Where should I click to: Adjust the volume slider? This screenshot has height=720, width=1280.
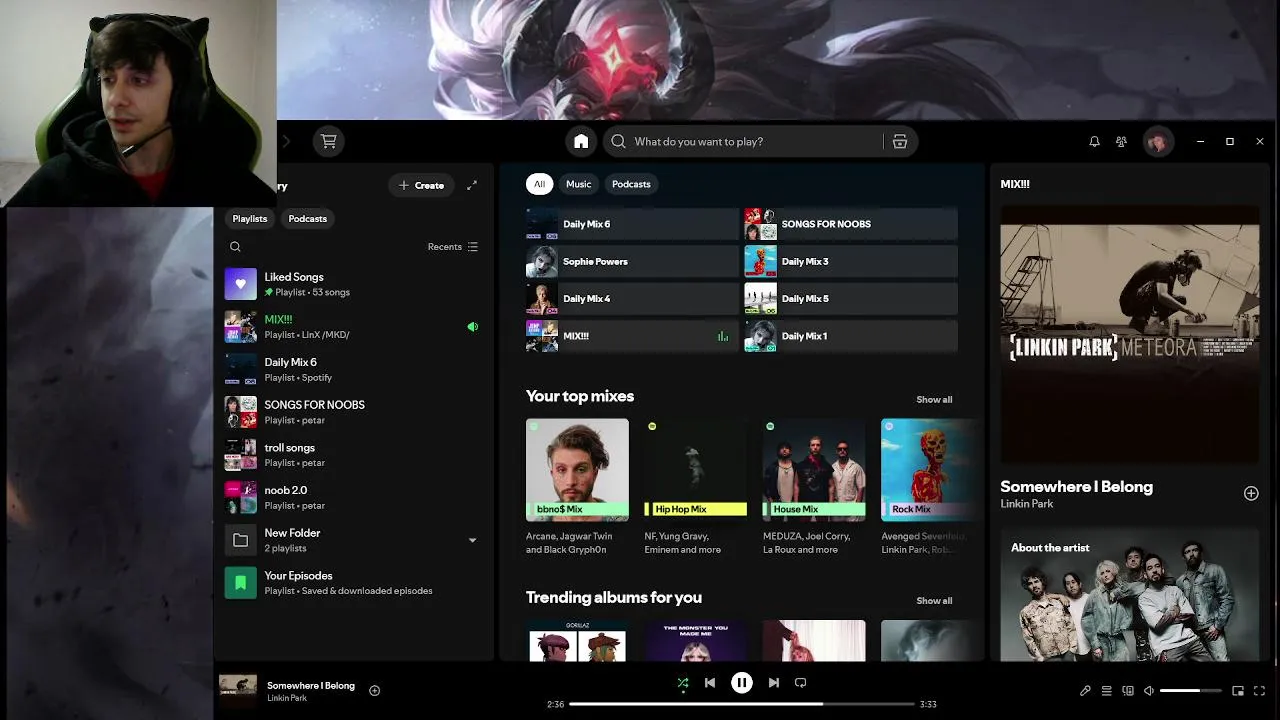1191,691
